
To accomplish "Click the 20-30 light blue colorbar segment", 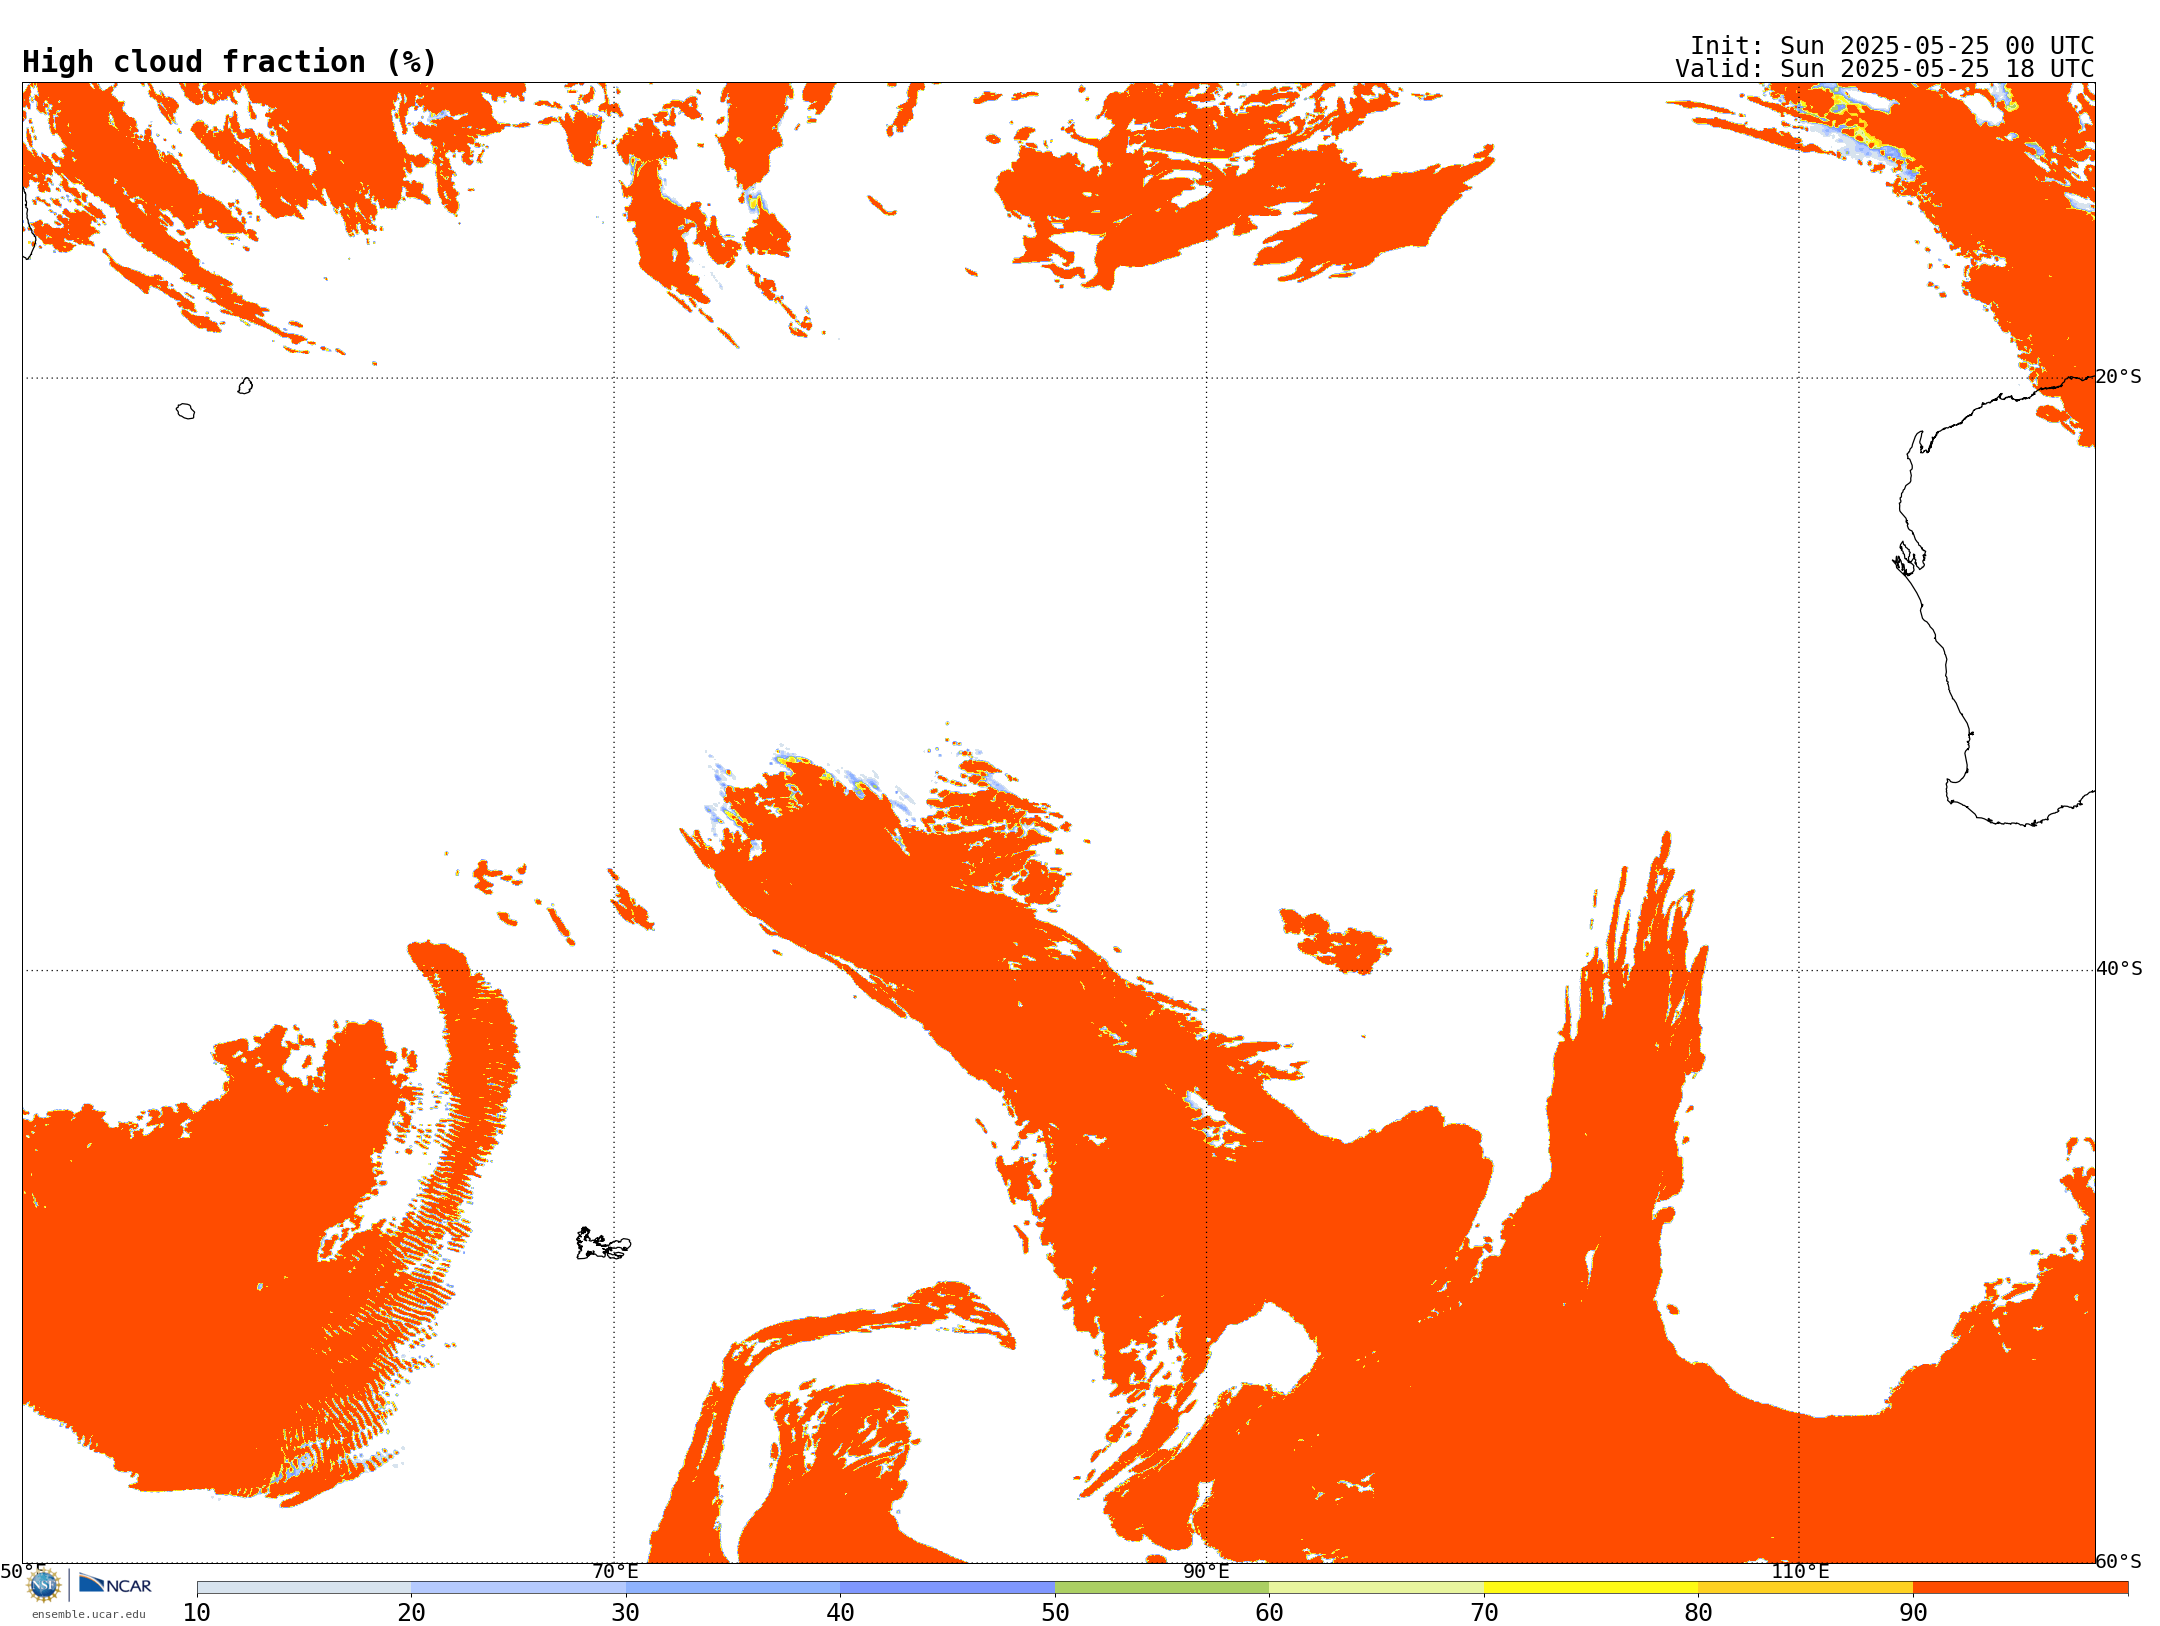I will tap(518, 1588).
